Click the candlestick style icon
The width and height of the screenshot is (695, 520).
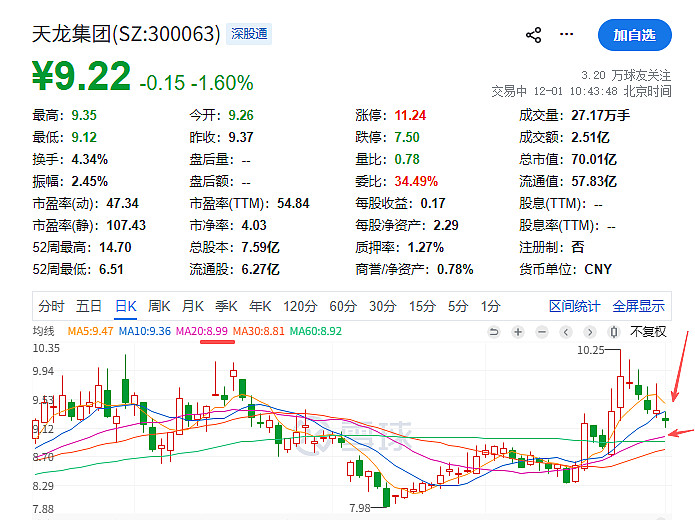[x=614, y=332]
